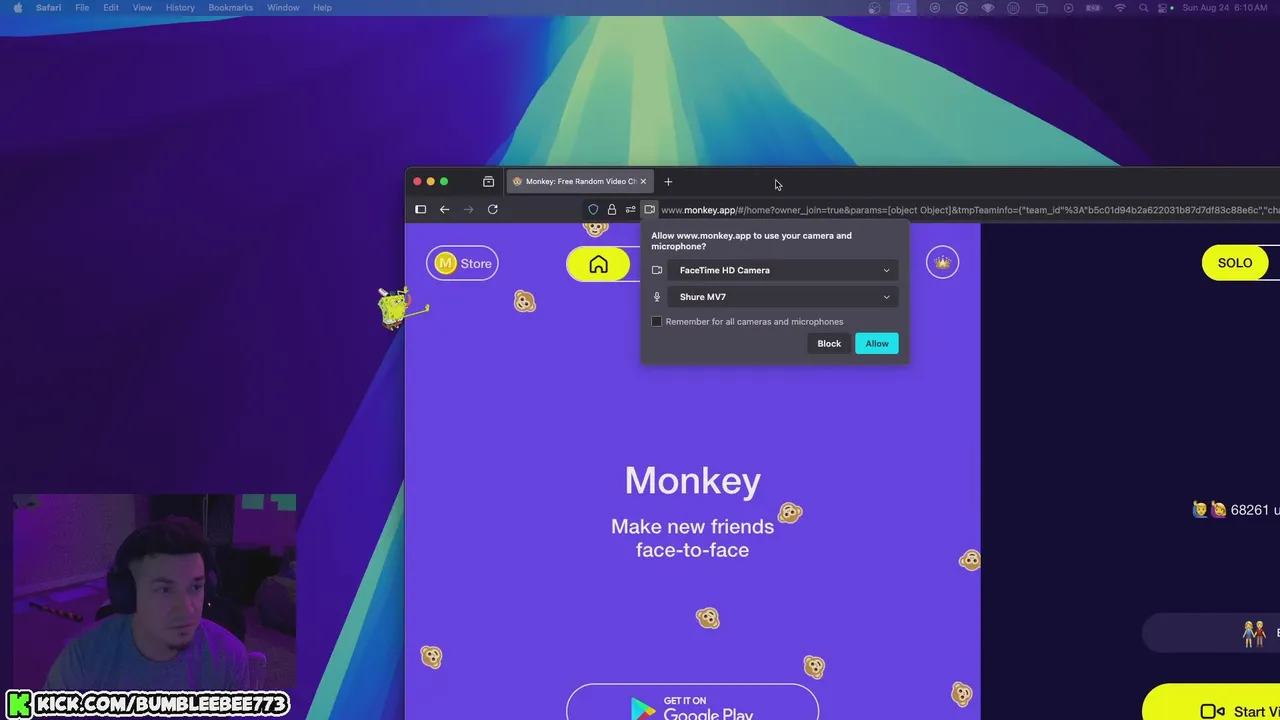Click the Block button
This screenshot has width=1280, height=720.
pos(829,344)
